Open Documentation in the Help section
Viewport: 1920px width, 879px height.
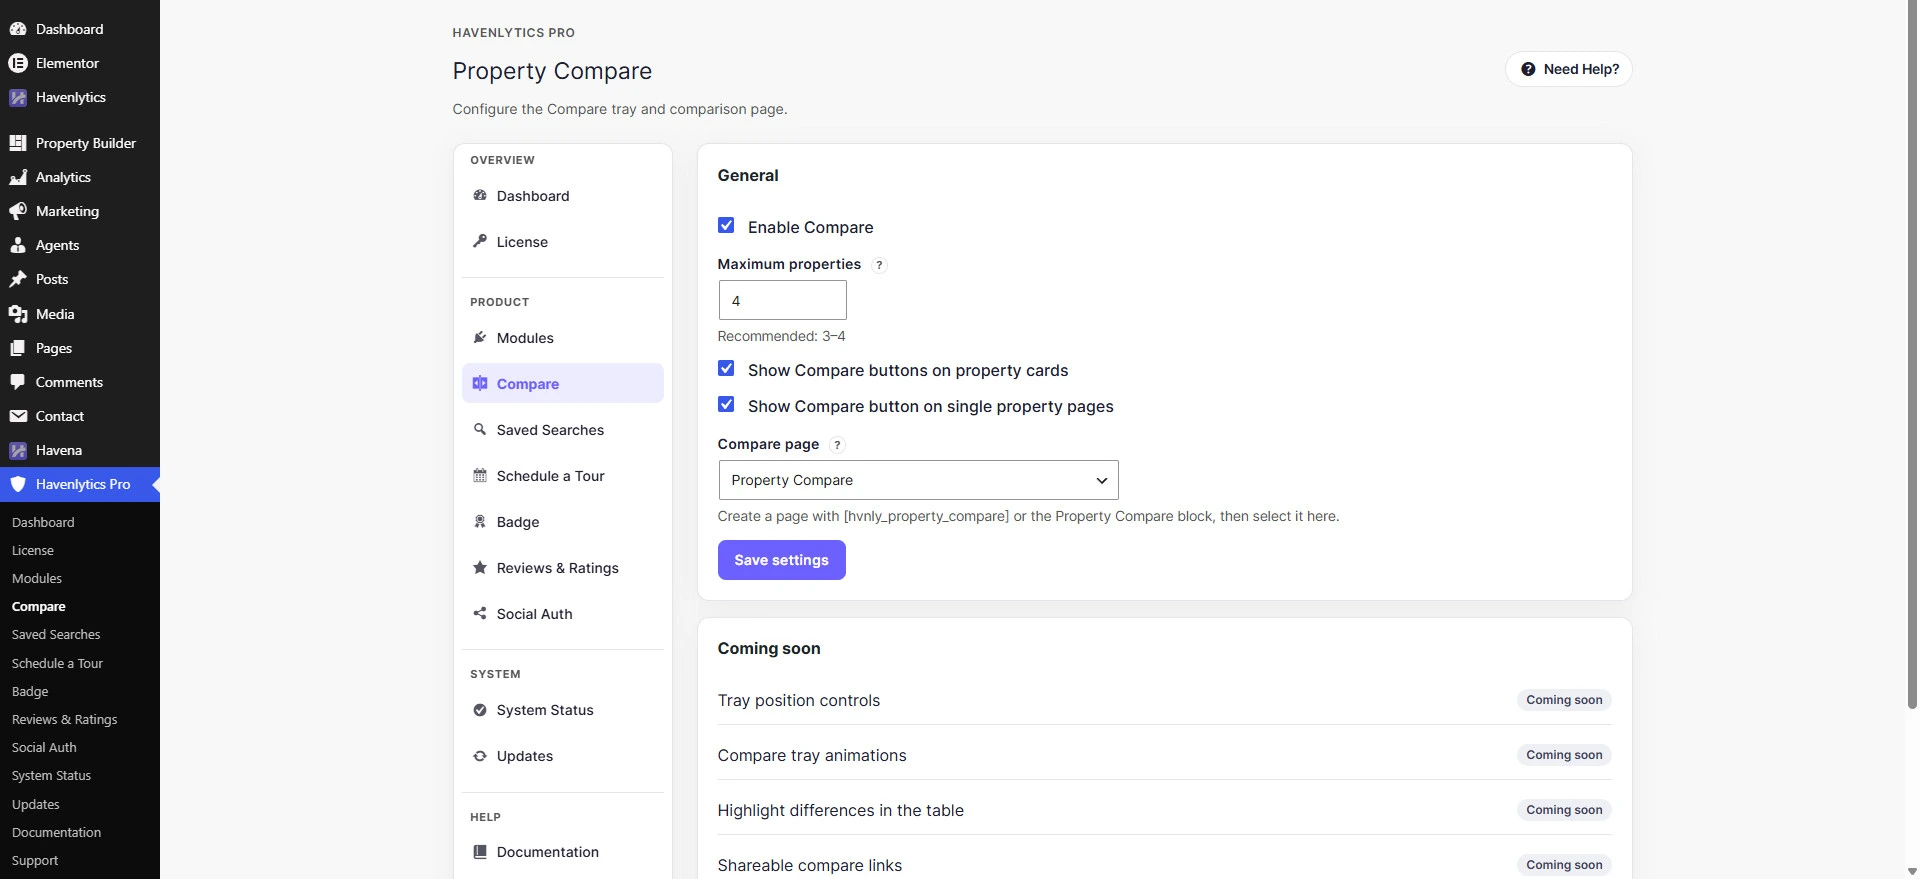click(x=563, y=852)
